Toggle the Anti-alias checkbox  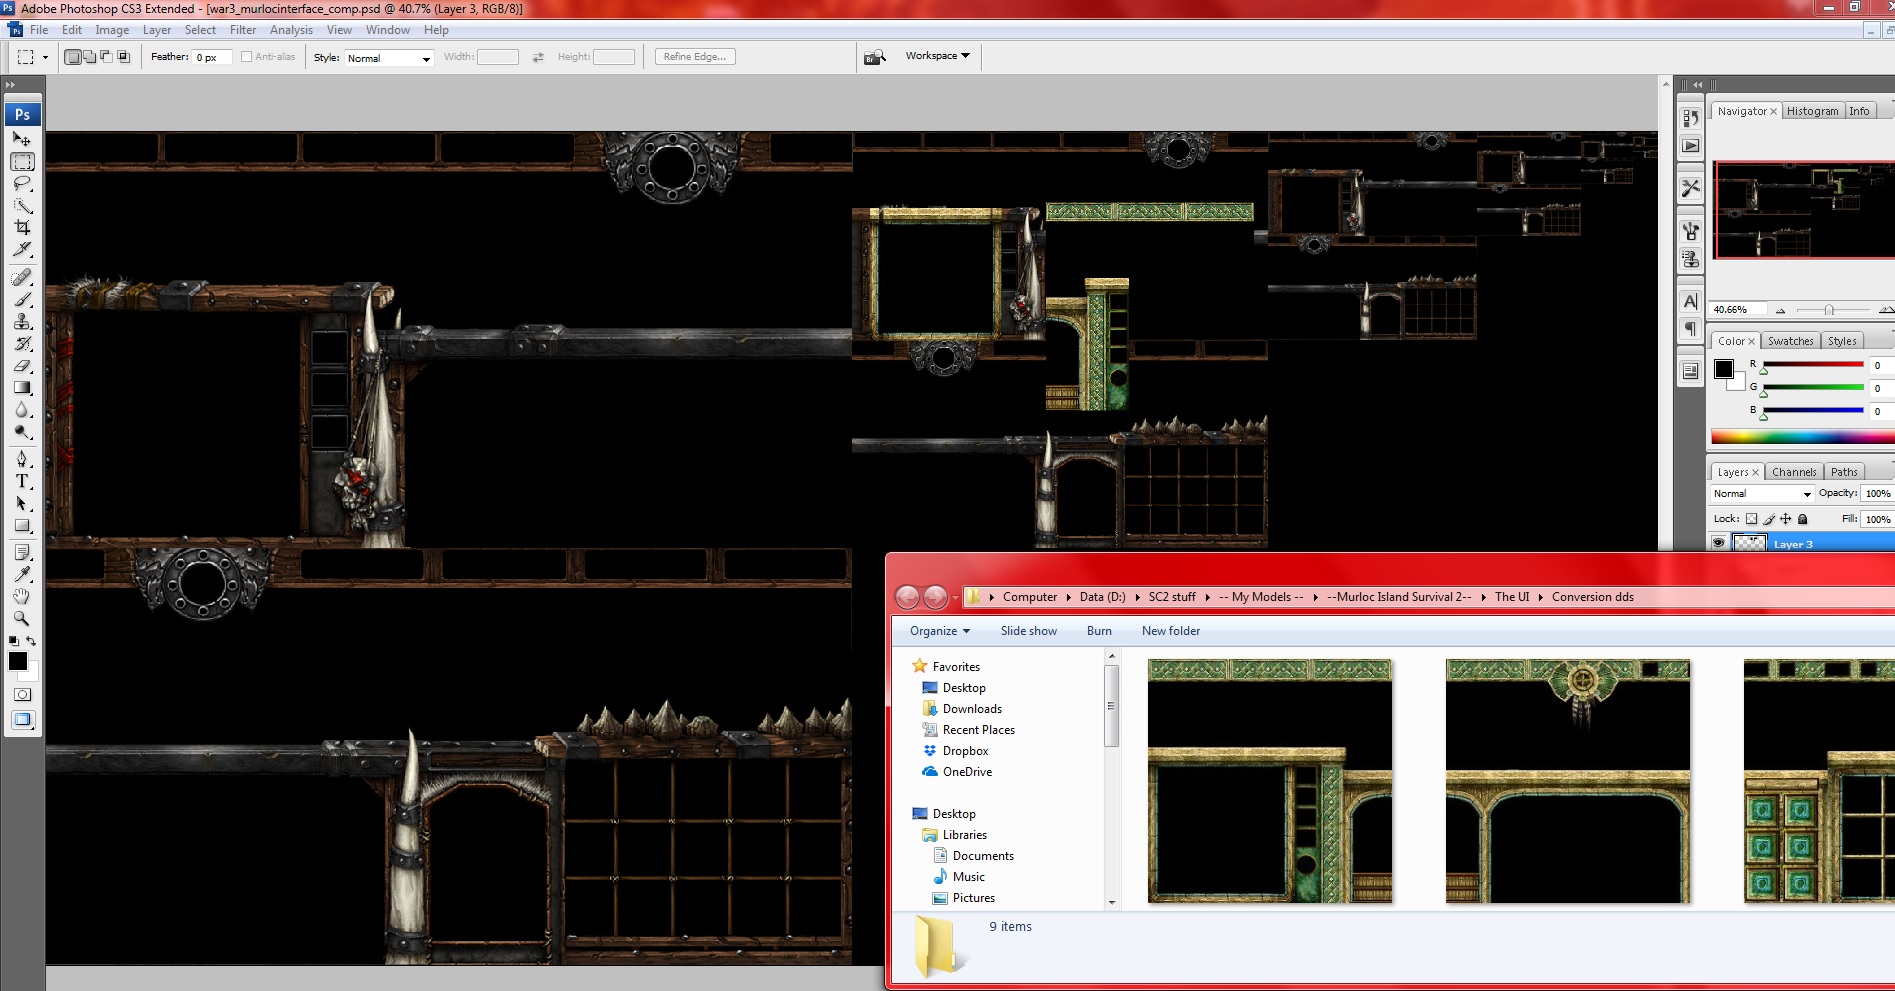point(246,57)
